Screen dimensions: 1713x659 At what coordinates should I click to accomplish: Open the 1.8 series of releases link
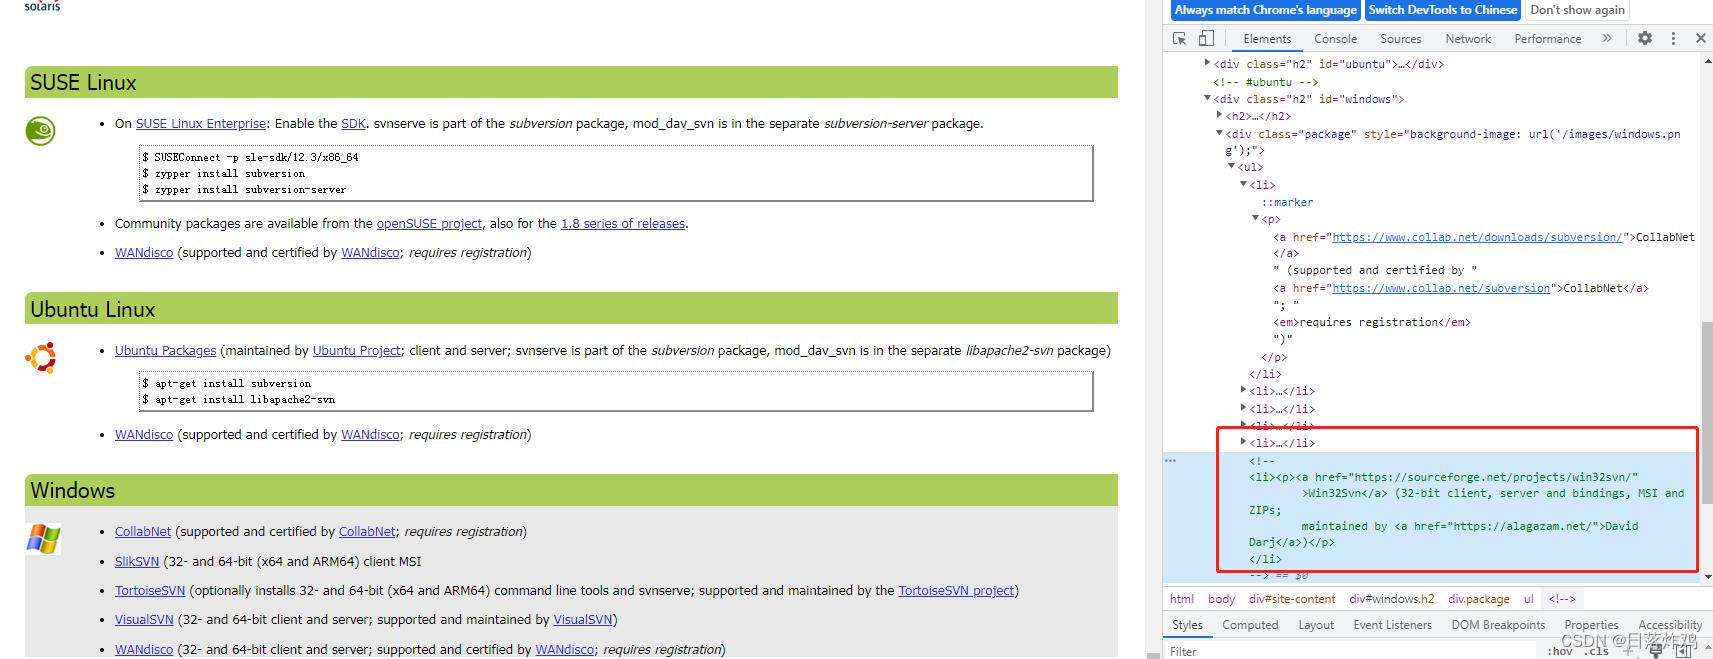[x=623, y=224]
